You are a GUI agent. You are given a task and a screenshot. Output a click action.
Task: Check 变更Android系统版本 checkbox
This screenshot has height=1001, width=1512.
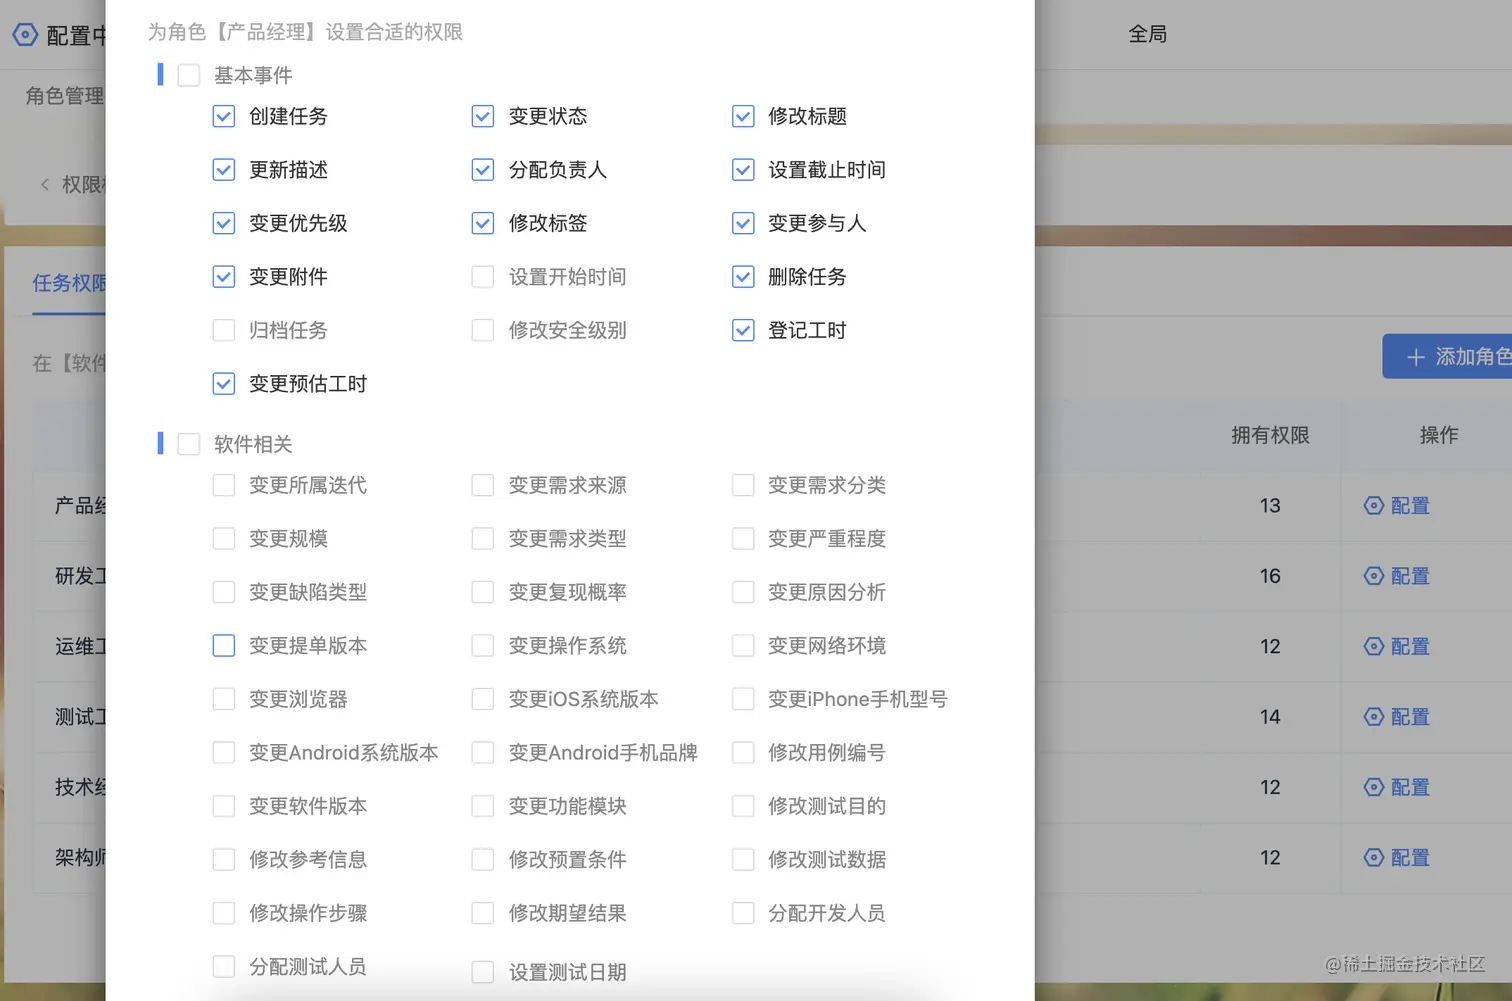click(x=224, y=753)
